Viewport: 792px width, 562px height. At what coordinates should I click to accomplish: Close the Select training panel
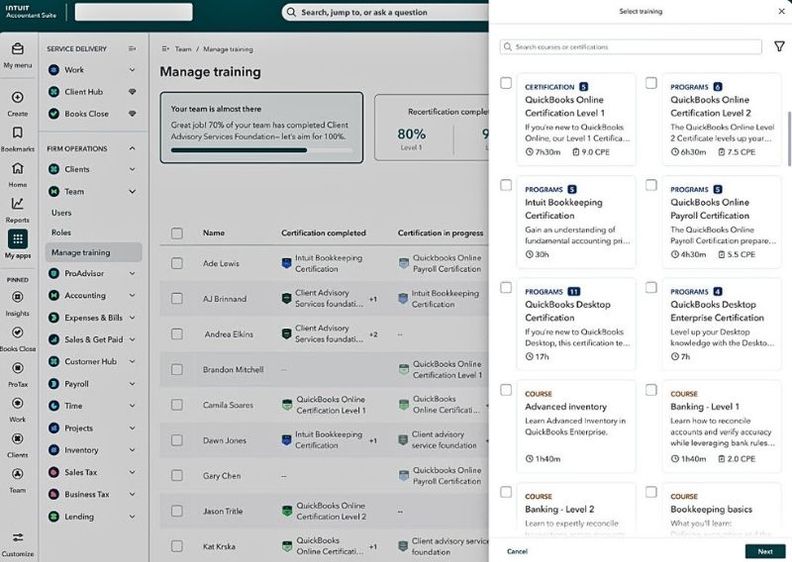pos(781,11)
